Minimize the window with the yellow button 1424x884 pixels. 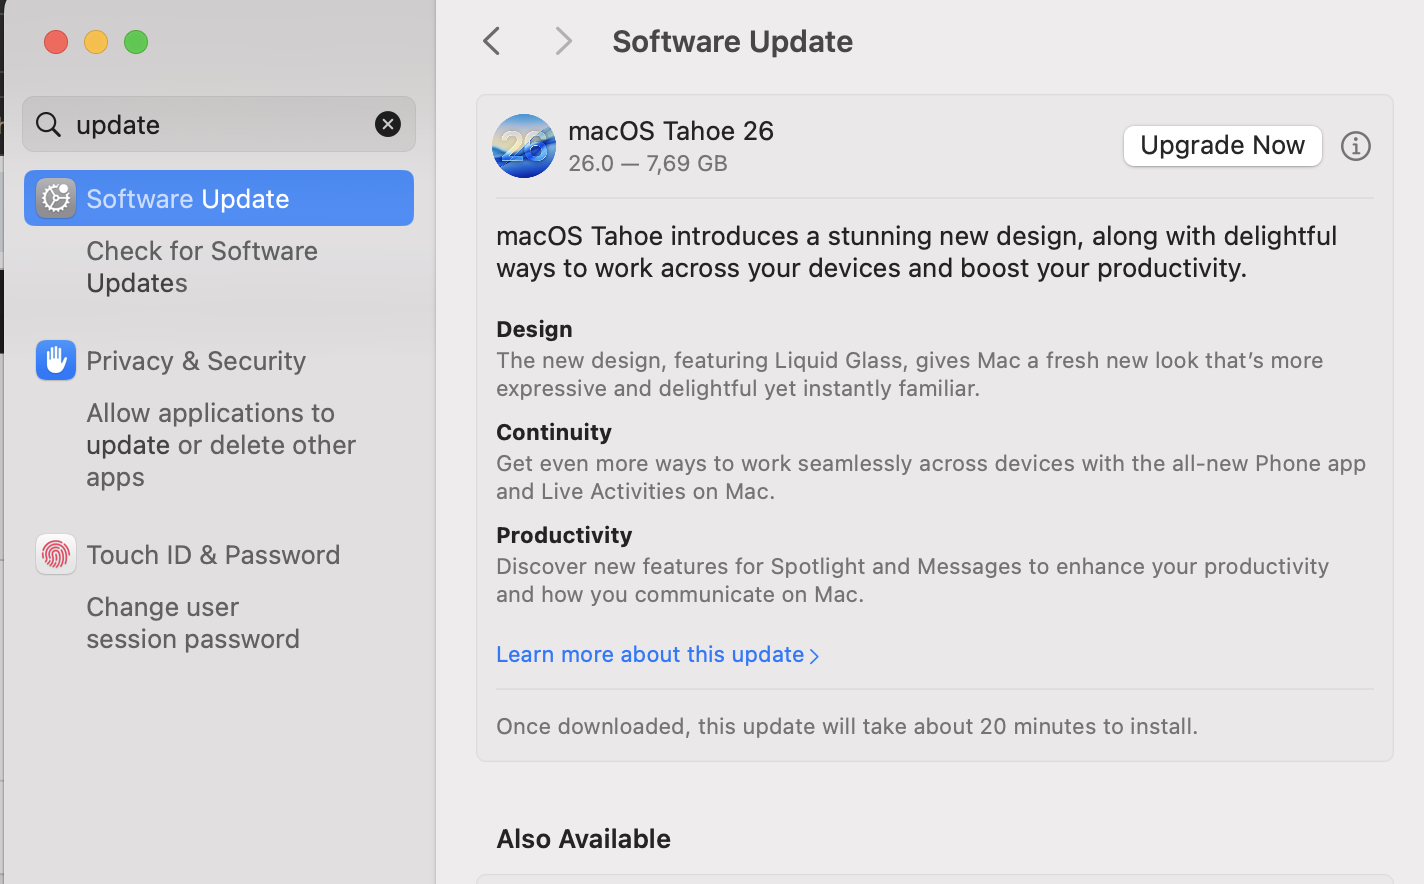coord(96,42)
